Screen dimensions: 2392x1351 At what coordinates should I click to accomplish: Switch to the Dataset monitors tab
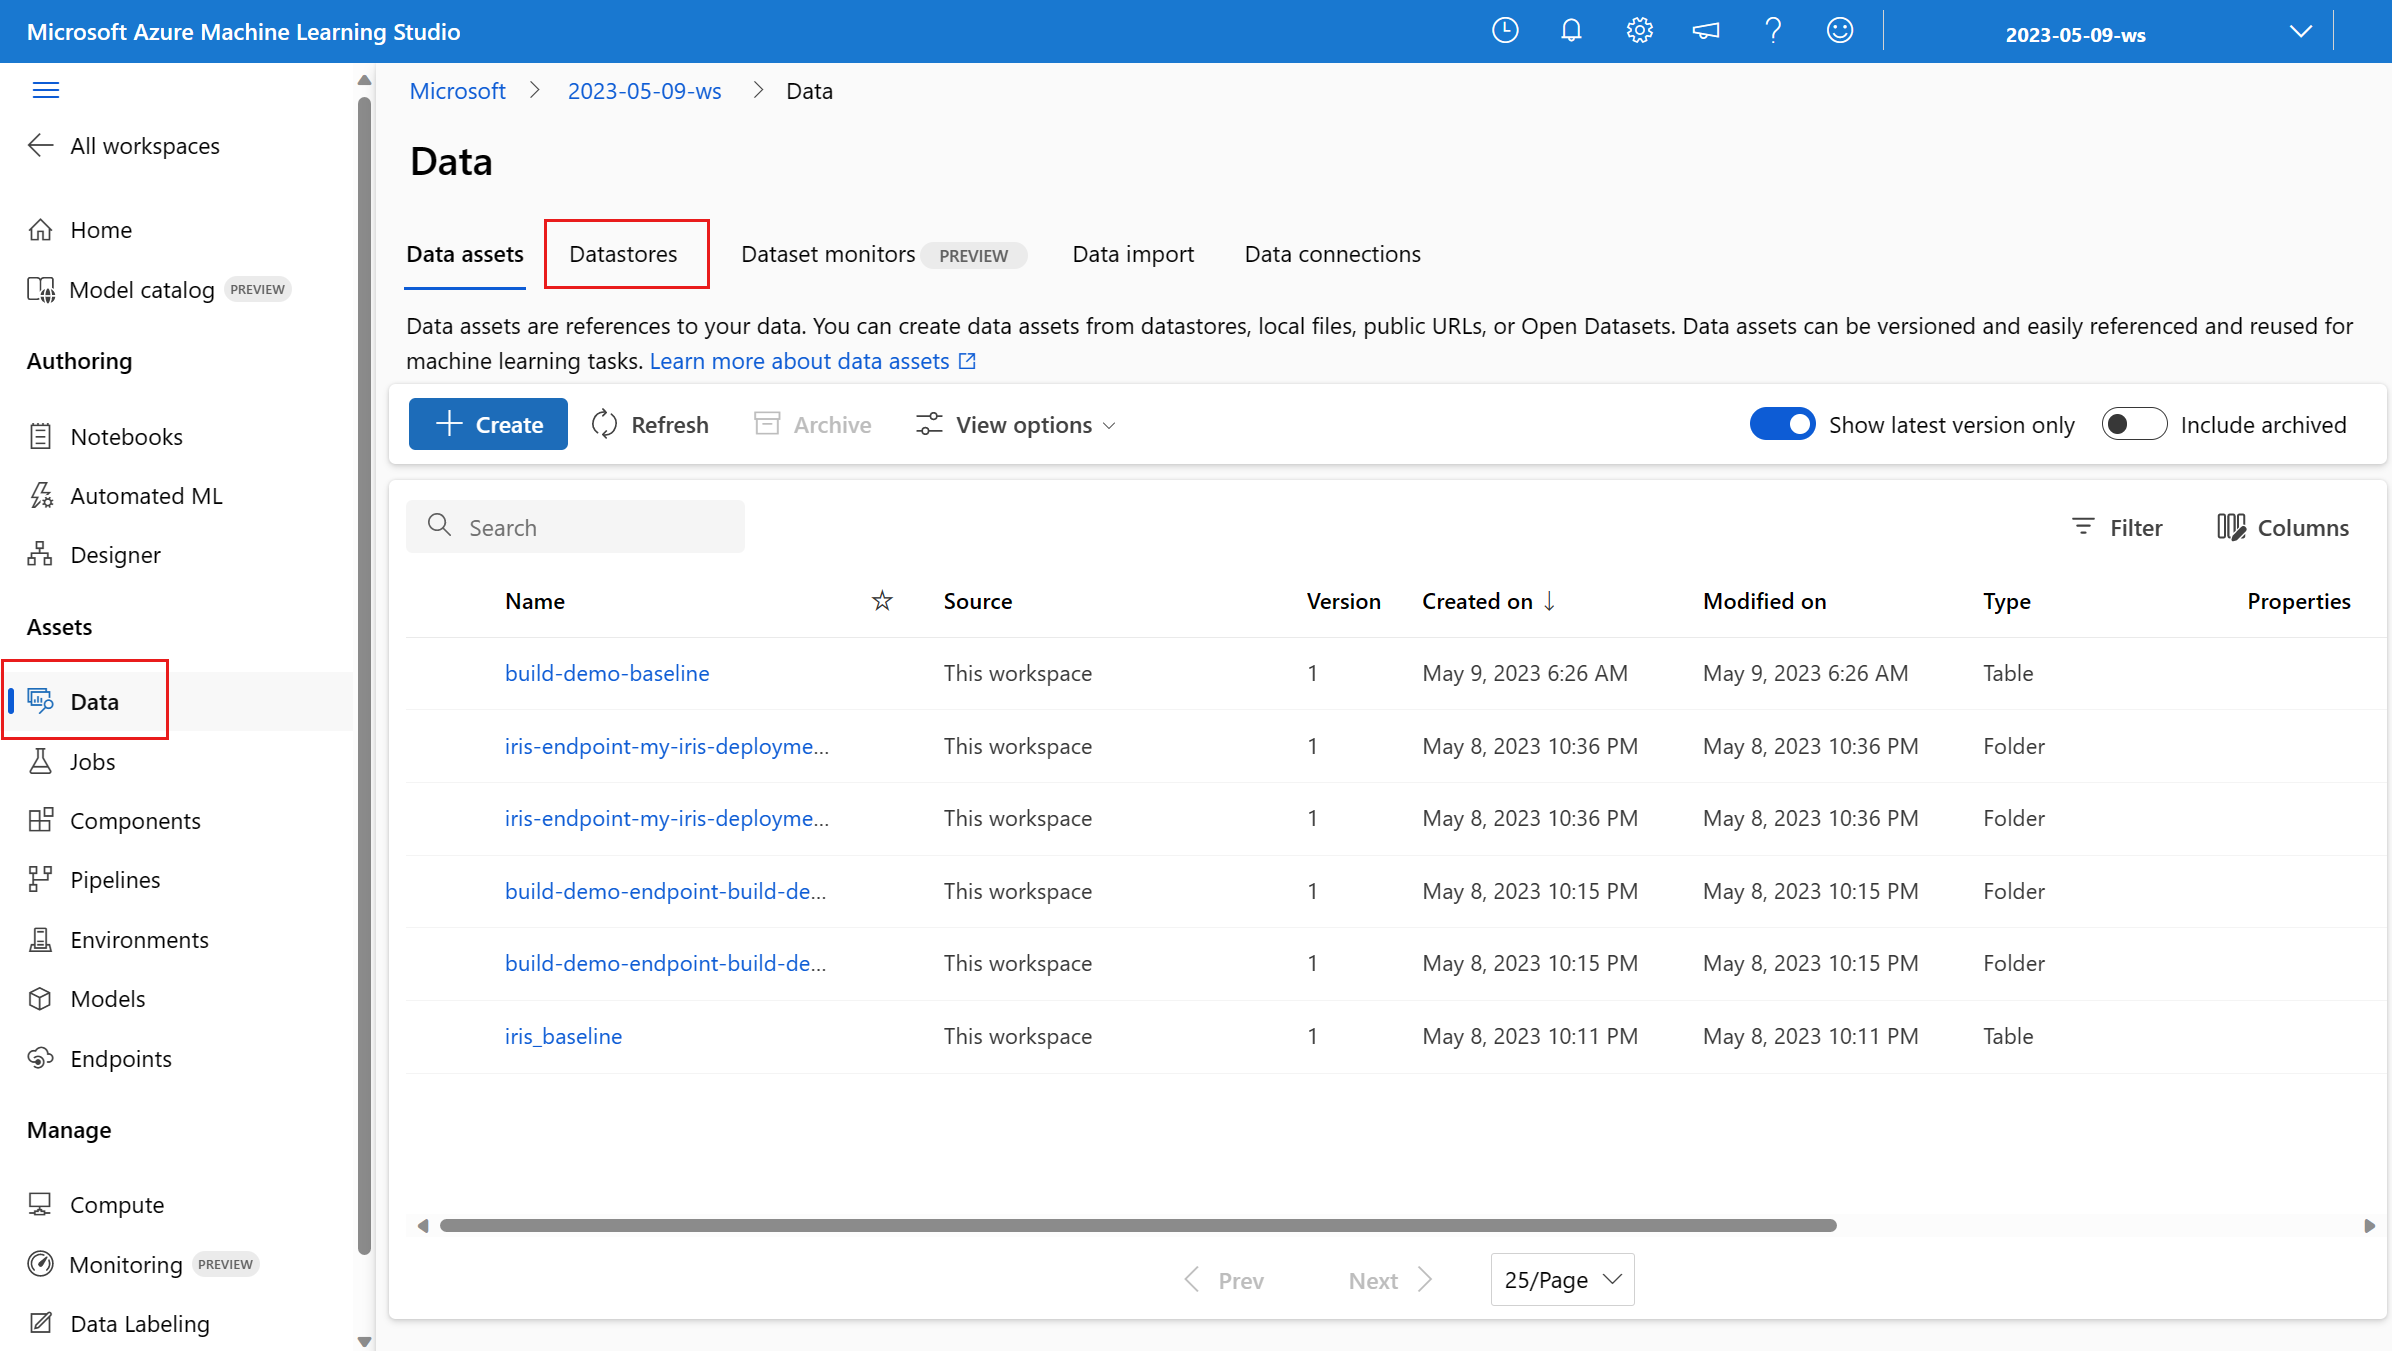826,253
